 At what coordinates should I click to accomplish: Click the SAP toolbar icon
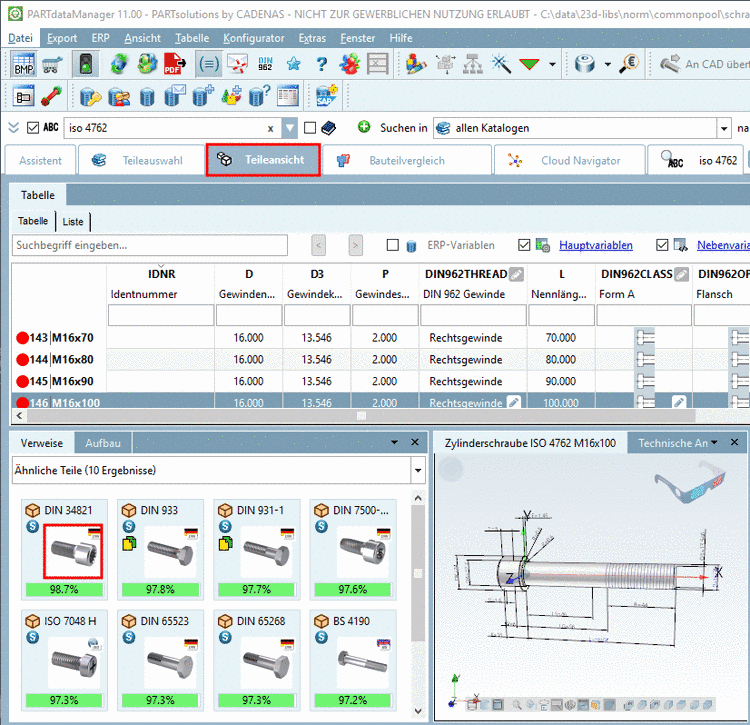click(x=326, y=96)
